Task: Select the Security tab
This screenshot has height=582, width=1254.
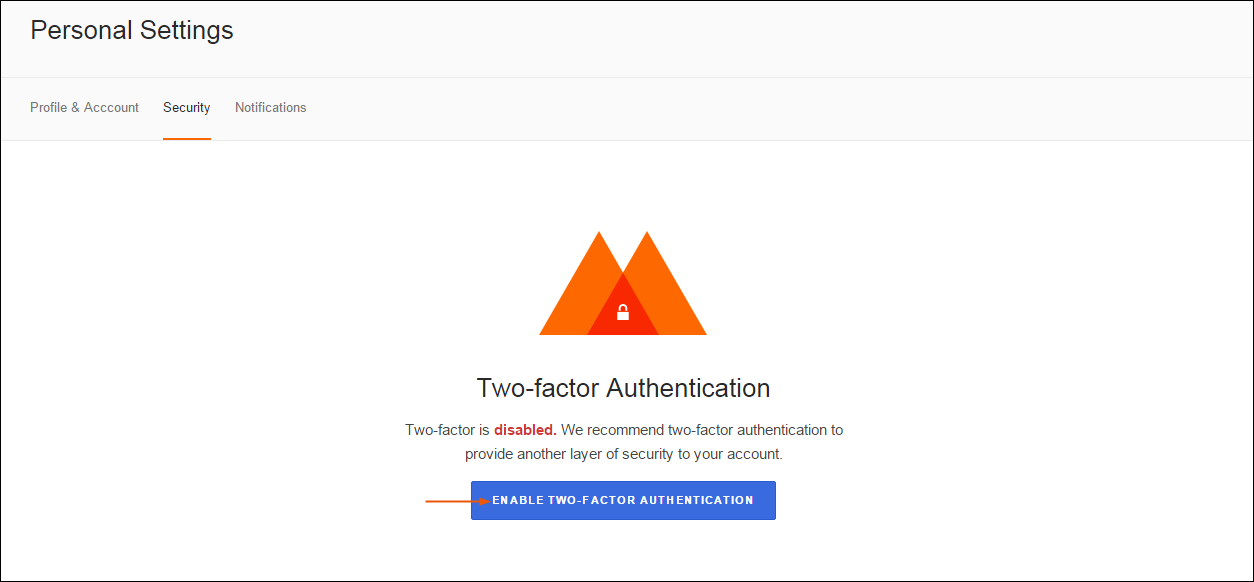Action: coord(187,107)
